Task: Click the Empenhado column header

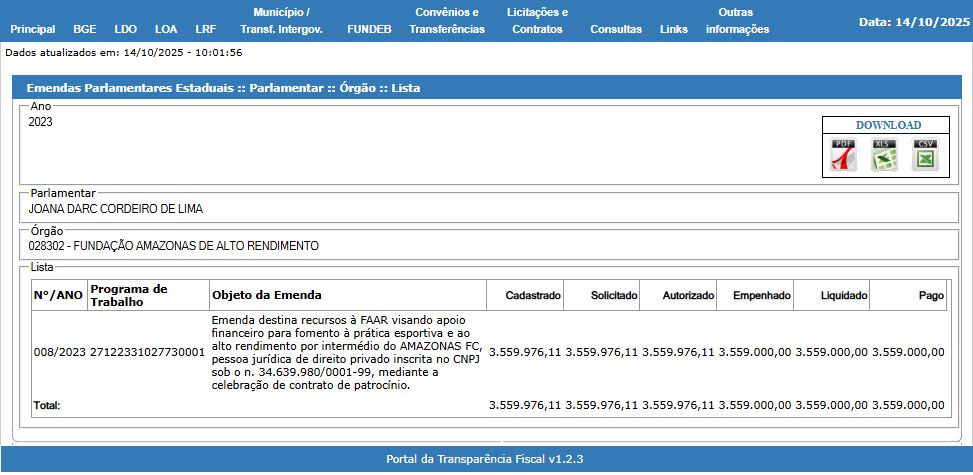Action: click(x=761, y=296)
